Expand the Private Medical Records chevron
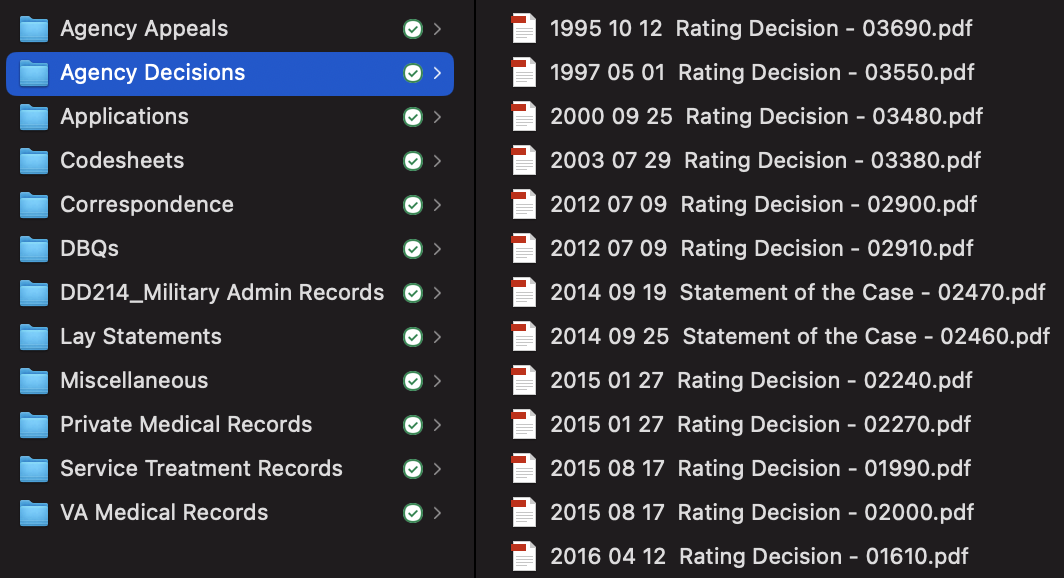 (438, 425)
